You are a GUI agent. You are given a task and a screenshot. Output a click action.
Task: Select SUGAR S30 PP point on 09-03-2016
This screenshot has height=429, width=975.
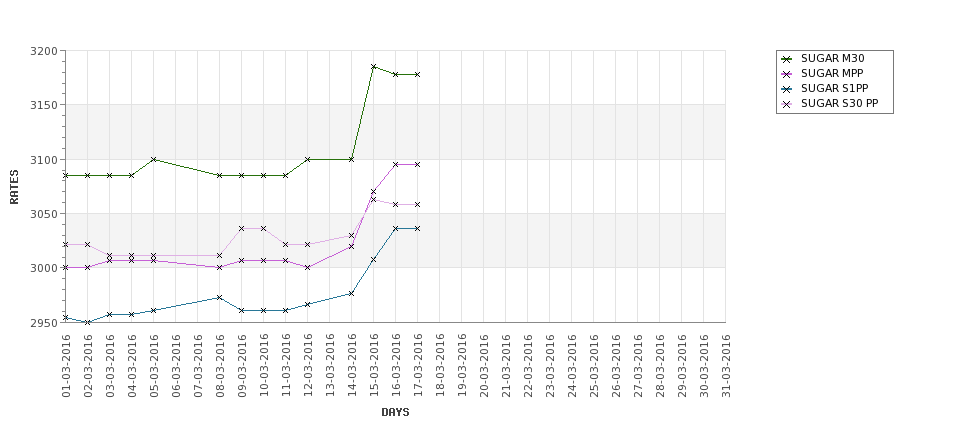pyautogui.click(x=241, y=228)
